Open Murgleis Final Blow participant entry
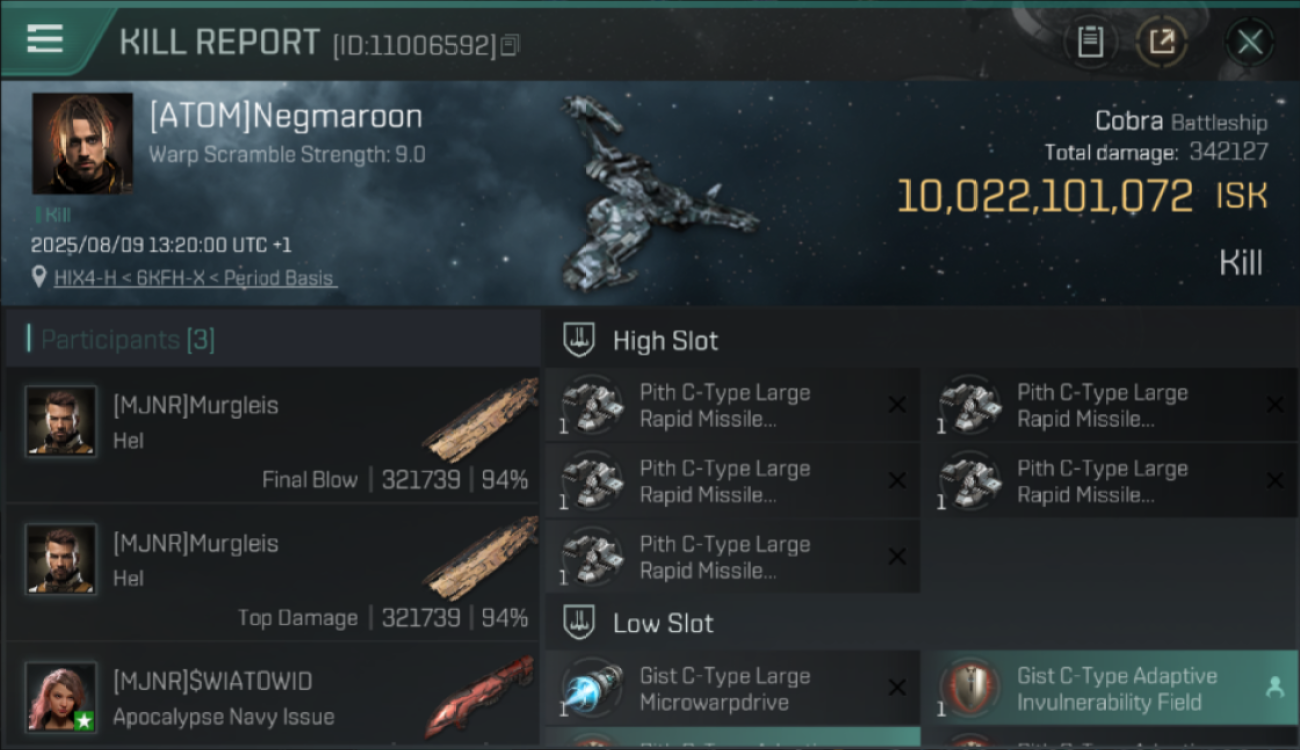 click(x=272, y=434)
